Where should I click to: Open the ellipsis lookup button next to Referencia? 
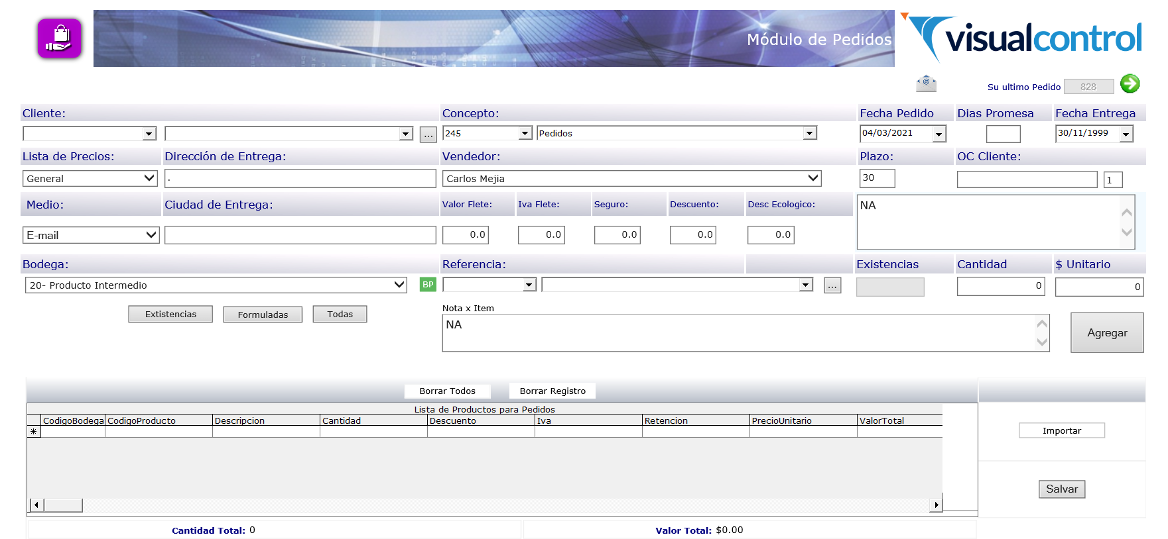click(833, 285)
